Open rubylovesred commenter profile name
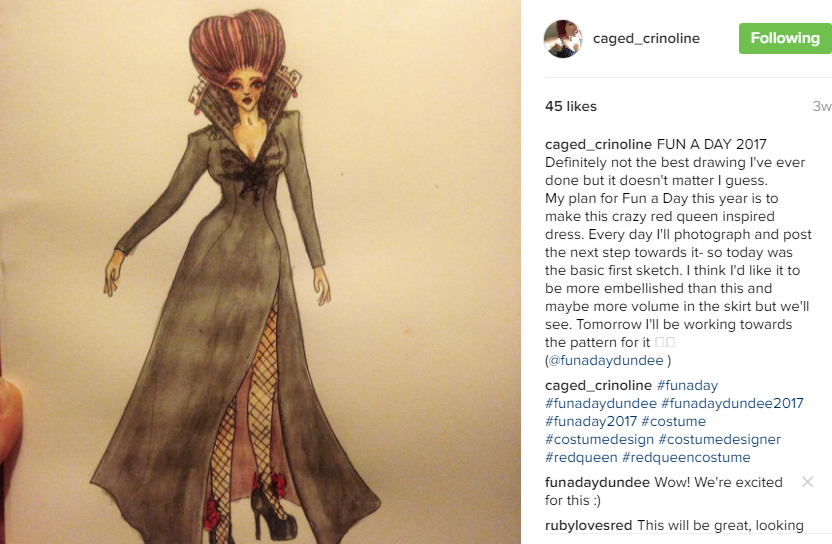Screen dimensions: 832x544 pos(588,525)
